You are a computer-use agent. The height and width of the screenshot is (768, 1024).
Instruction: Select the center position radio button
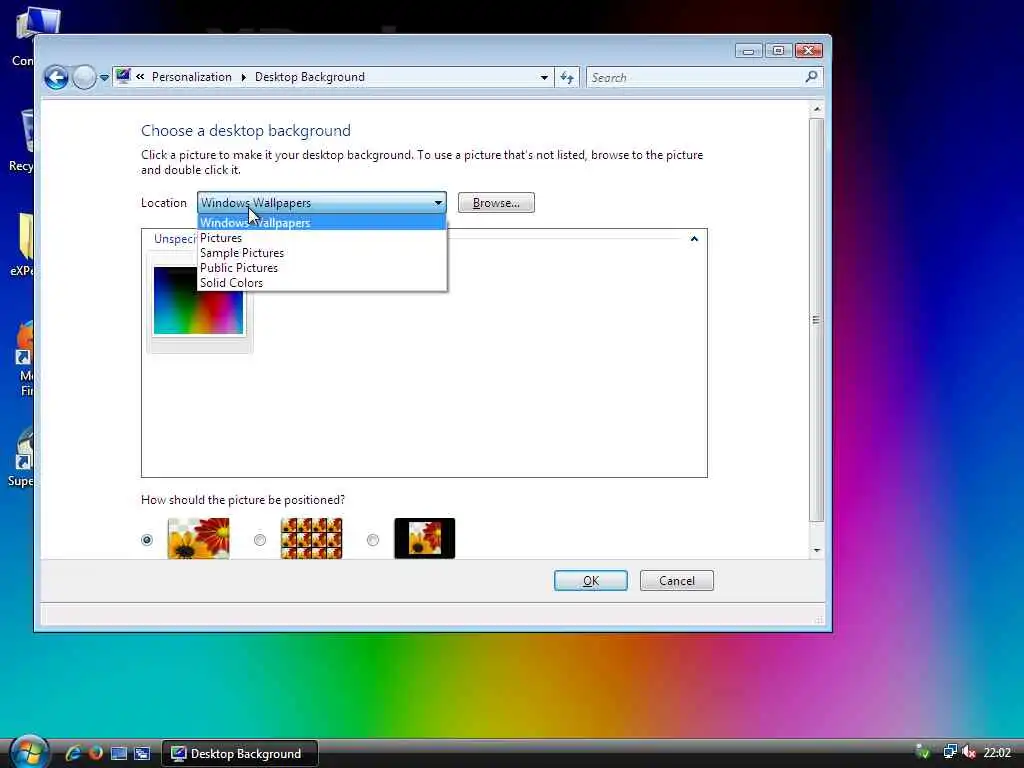[x=373, y=539]
